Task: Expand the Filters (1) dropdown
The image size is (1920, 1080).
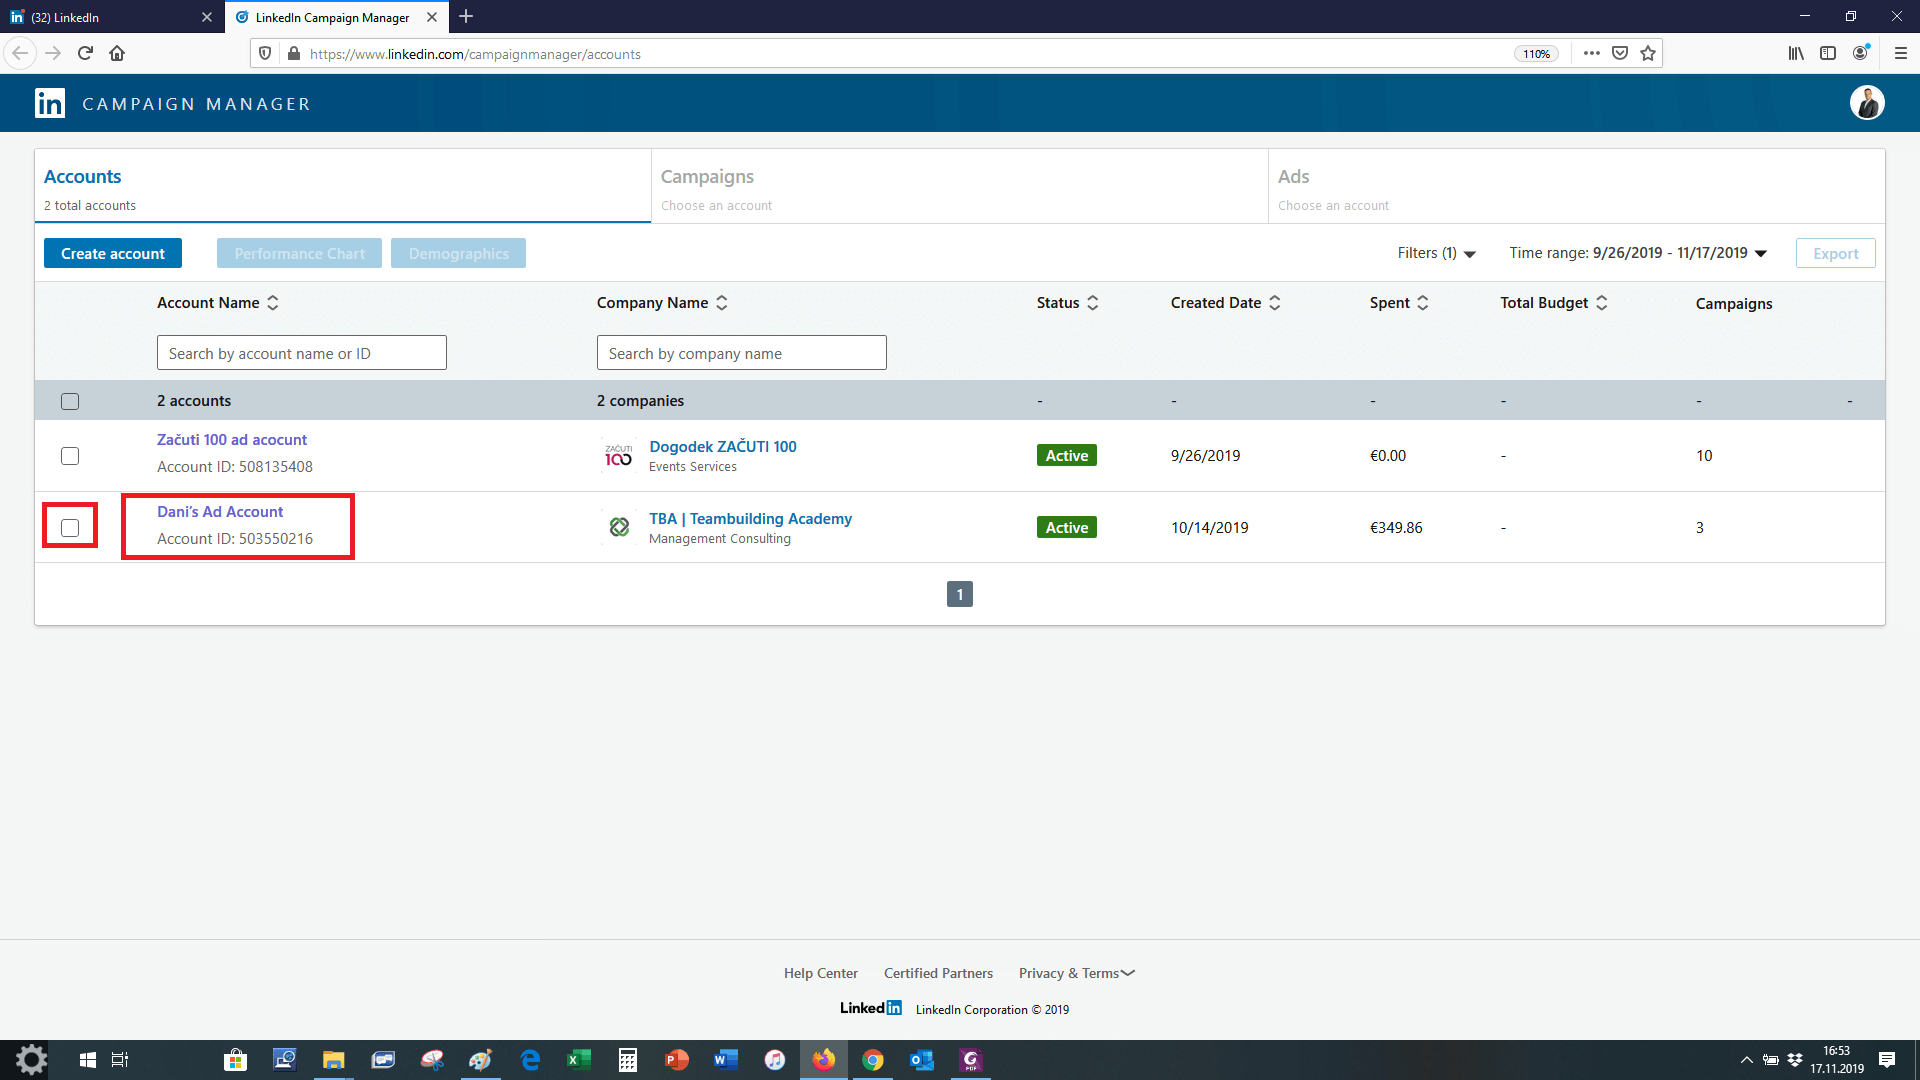Action: [1436, 253]
